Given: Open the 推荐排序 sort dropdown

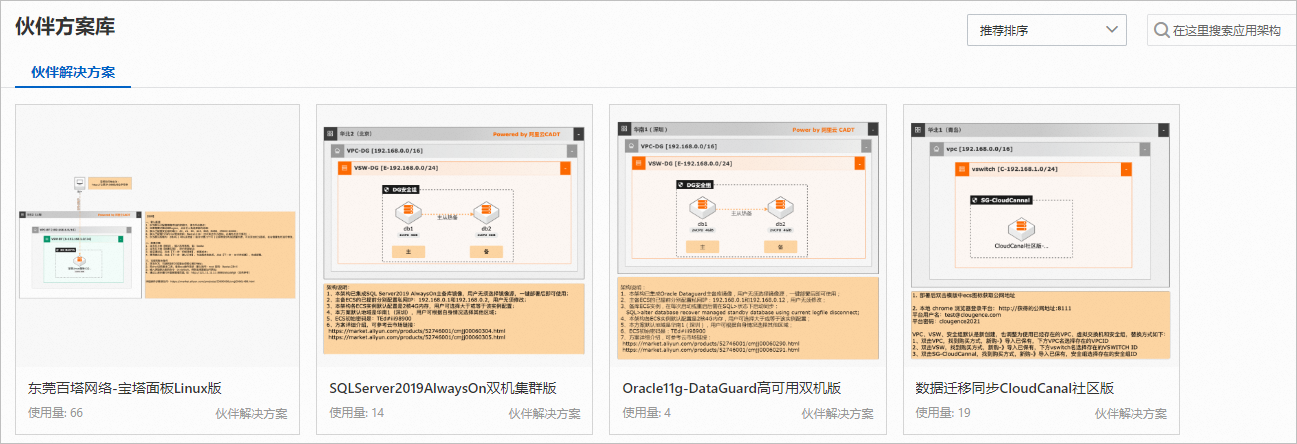Looking at the screenshot, I should point(1047,30).
